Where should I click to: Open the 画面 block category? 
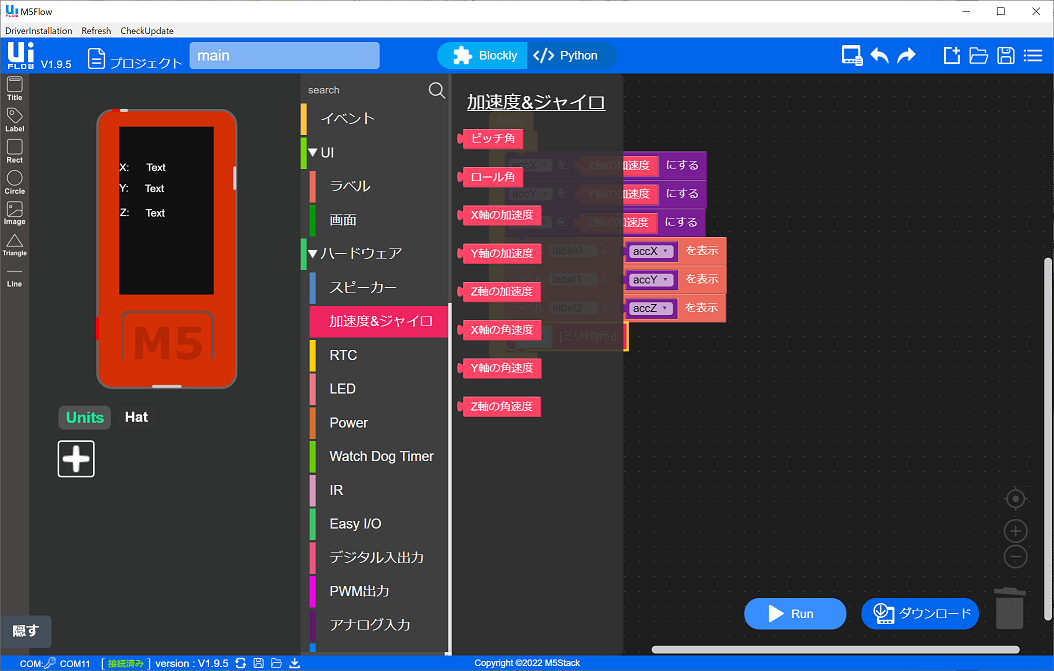pyautogui.click(x=378, y=220)
